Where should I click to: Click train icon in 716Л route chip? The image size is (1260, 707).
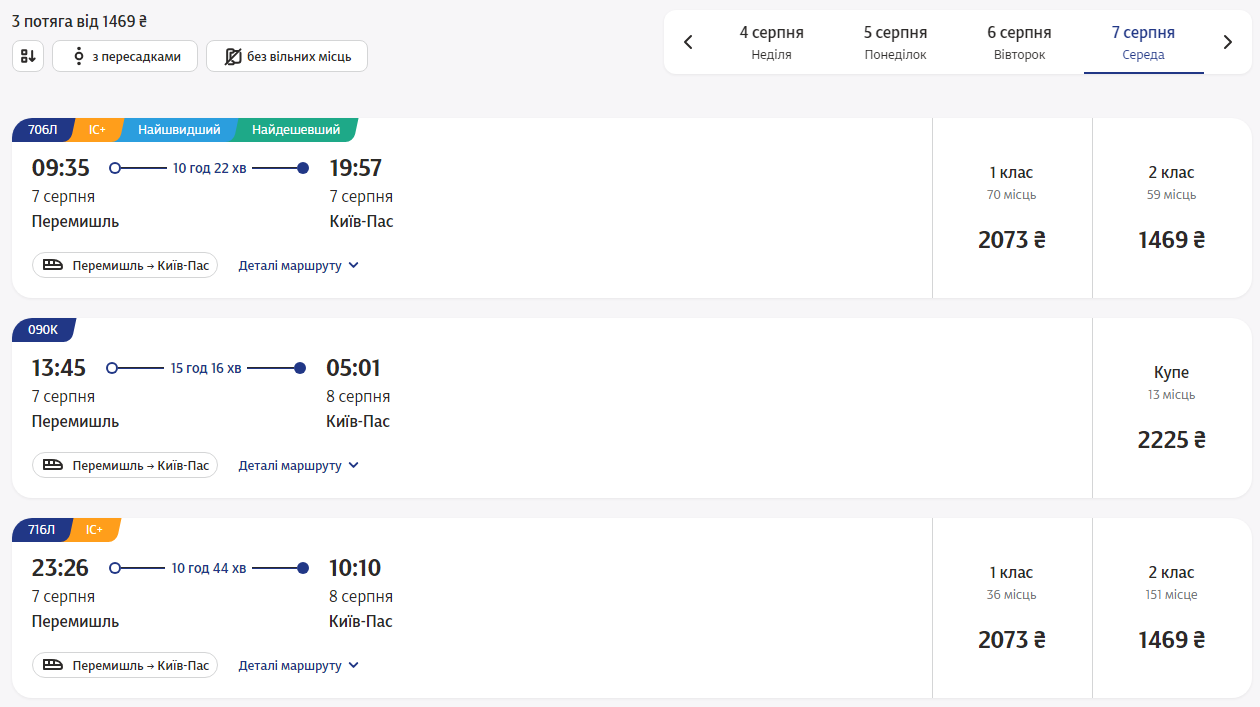[x=53, y=665]
